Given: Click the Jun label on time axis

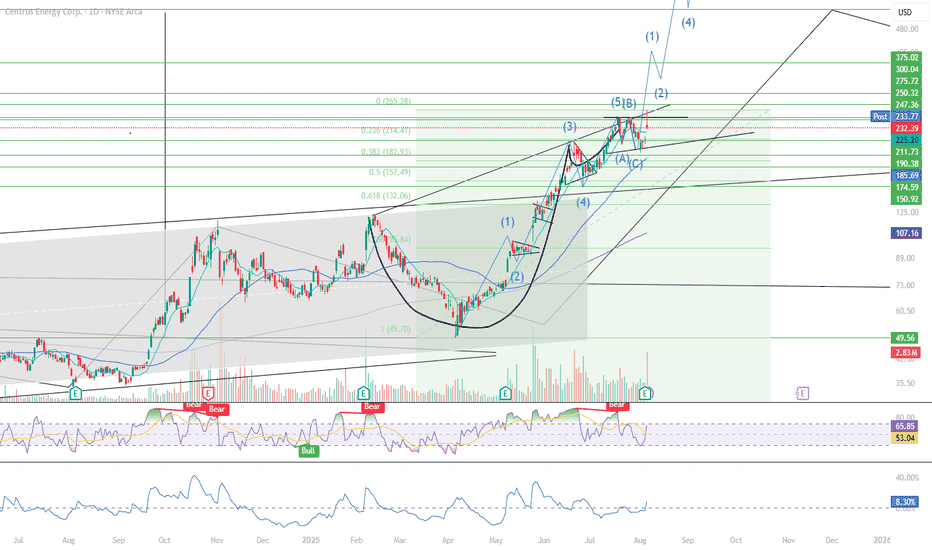Looking at the screenshot, I should pyautogui.click(x=544, y=540).
